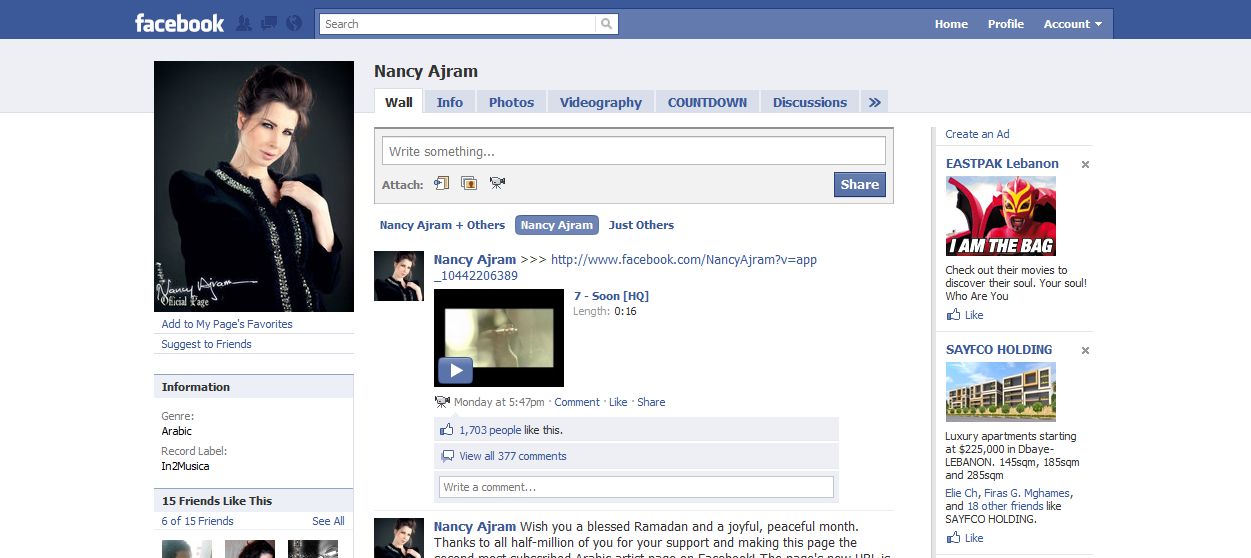Open the EASTPAK 'I AM THE BAG' ad image
1251x558 pixels.
pos(1000,217)
